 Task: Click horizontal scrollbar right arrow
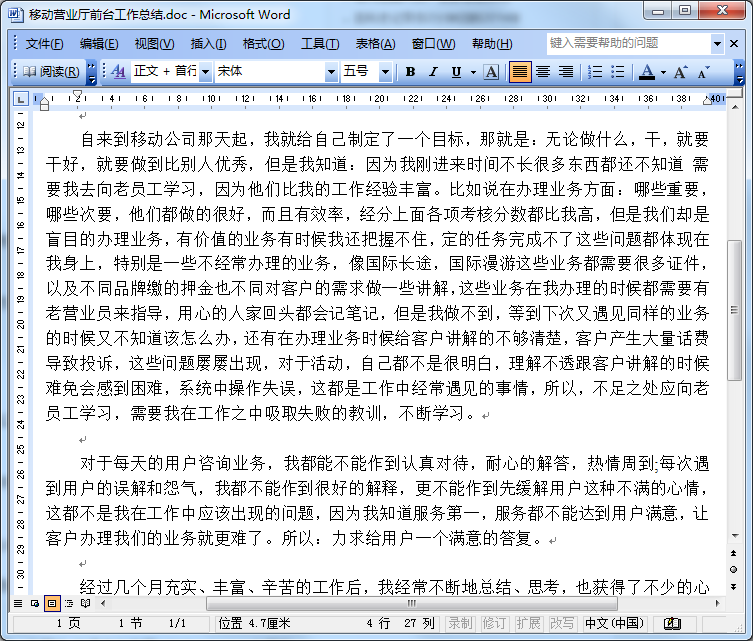718,603
